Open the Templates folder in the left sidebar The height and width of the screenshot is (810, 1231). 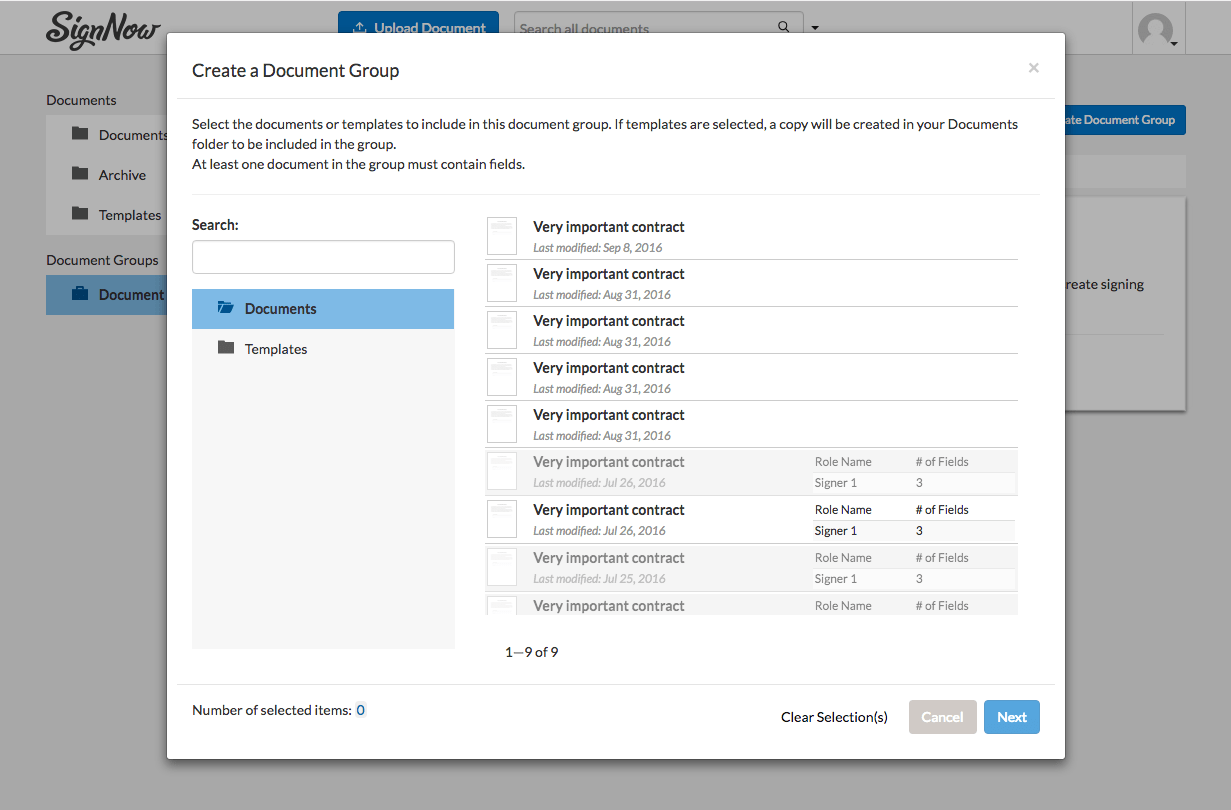(x=130, y=214)
